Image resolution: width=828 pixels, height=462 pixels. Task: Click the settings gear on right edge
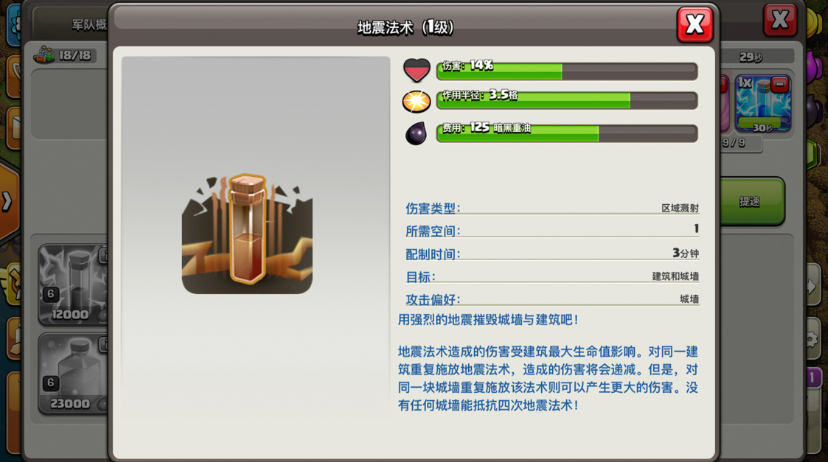tap(813, 338)
